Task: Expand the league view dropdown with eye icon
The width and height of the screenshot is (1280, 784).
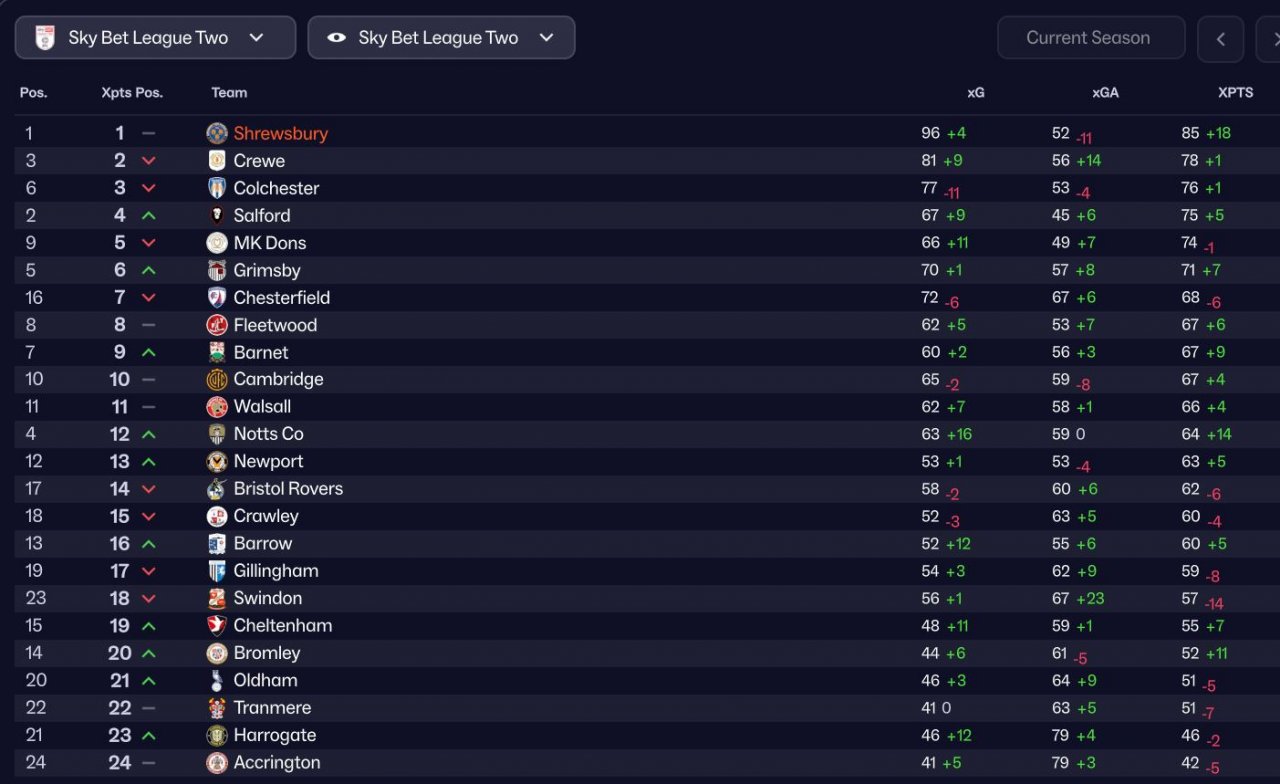Action: (x=441, y=38)
